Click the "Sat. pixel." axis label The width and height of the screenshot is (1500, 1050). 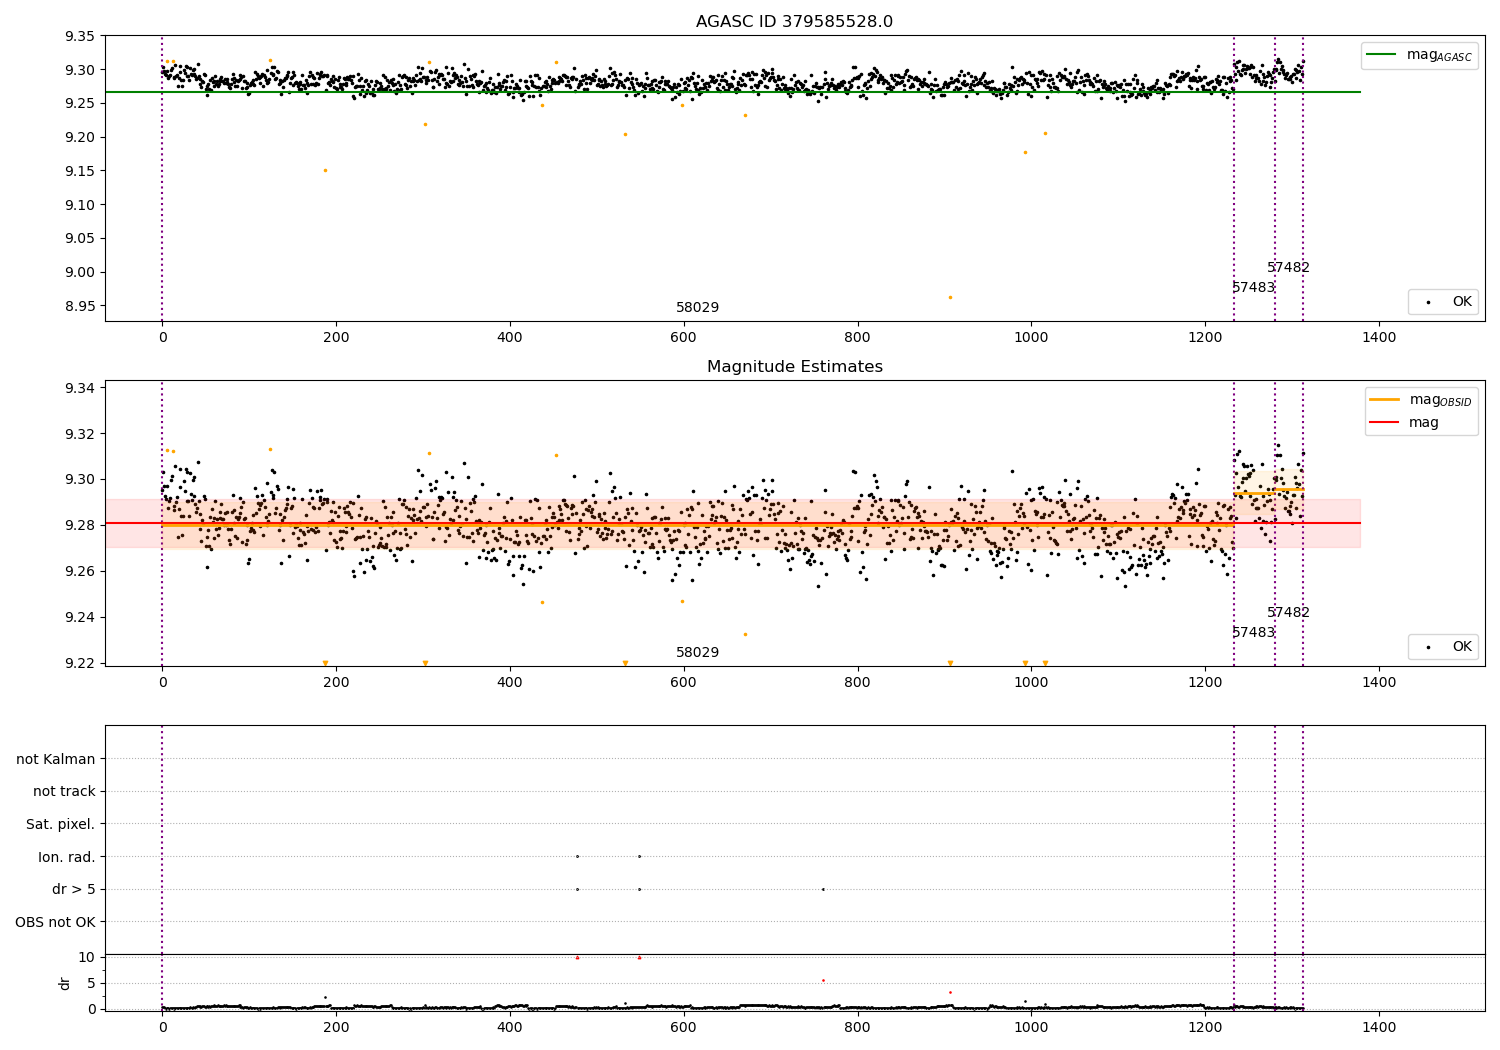(x=61, y=824)
